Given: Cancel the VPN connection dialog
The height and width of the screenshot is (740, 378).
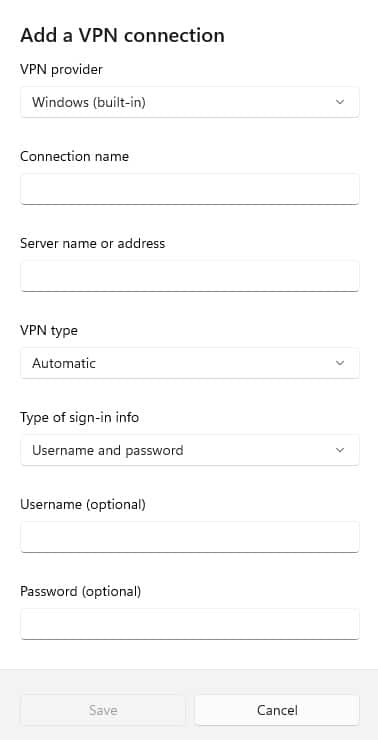Looking at the screenshot, I should (277, 710).
